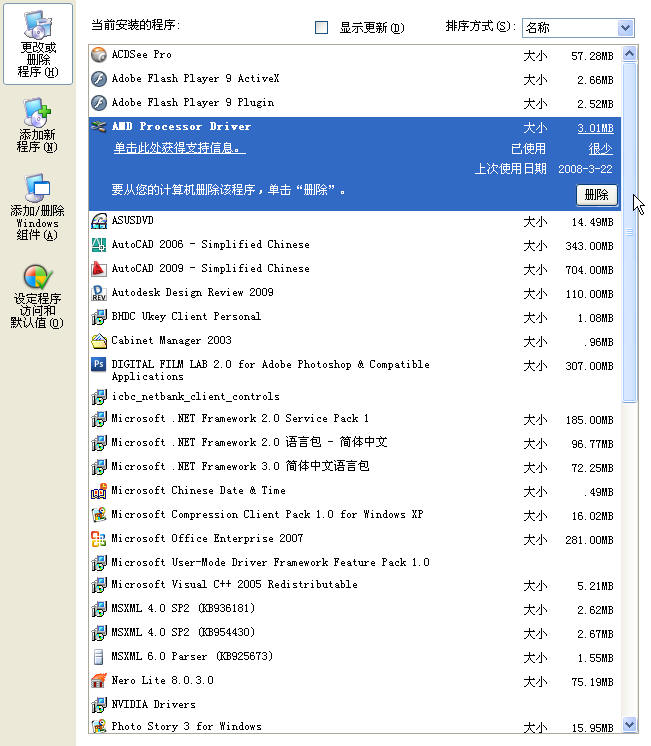The height and width of the screenshot is (746, 651).
Task: Select Microsoft .NET Framework 3.0 简体中文语言包 entry
Action: [x=355, y=467]
